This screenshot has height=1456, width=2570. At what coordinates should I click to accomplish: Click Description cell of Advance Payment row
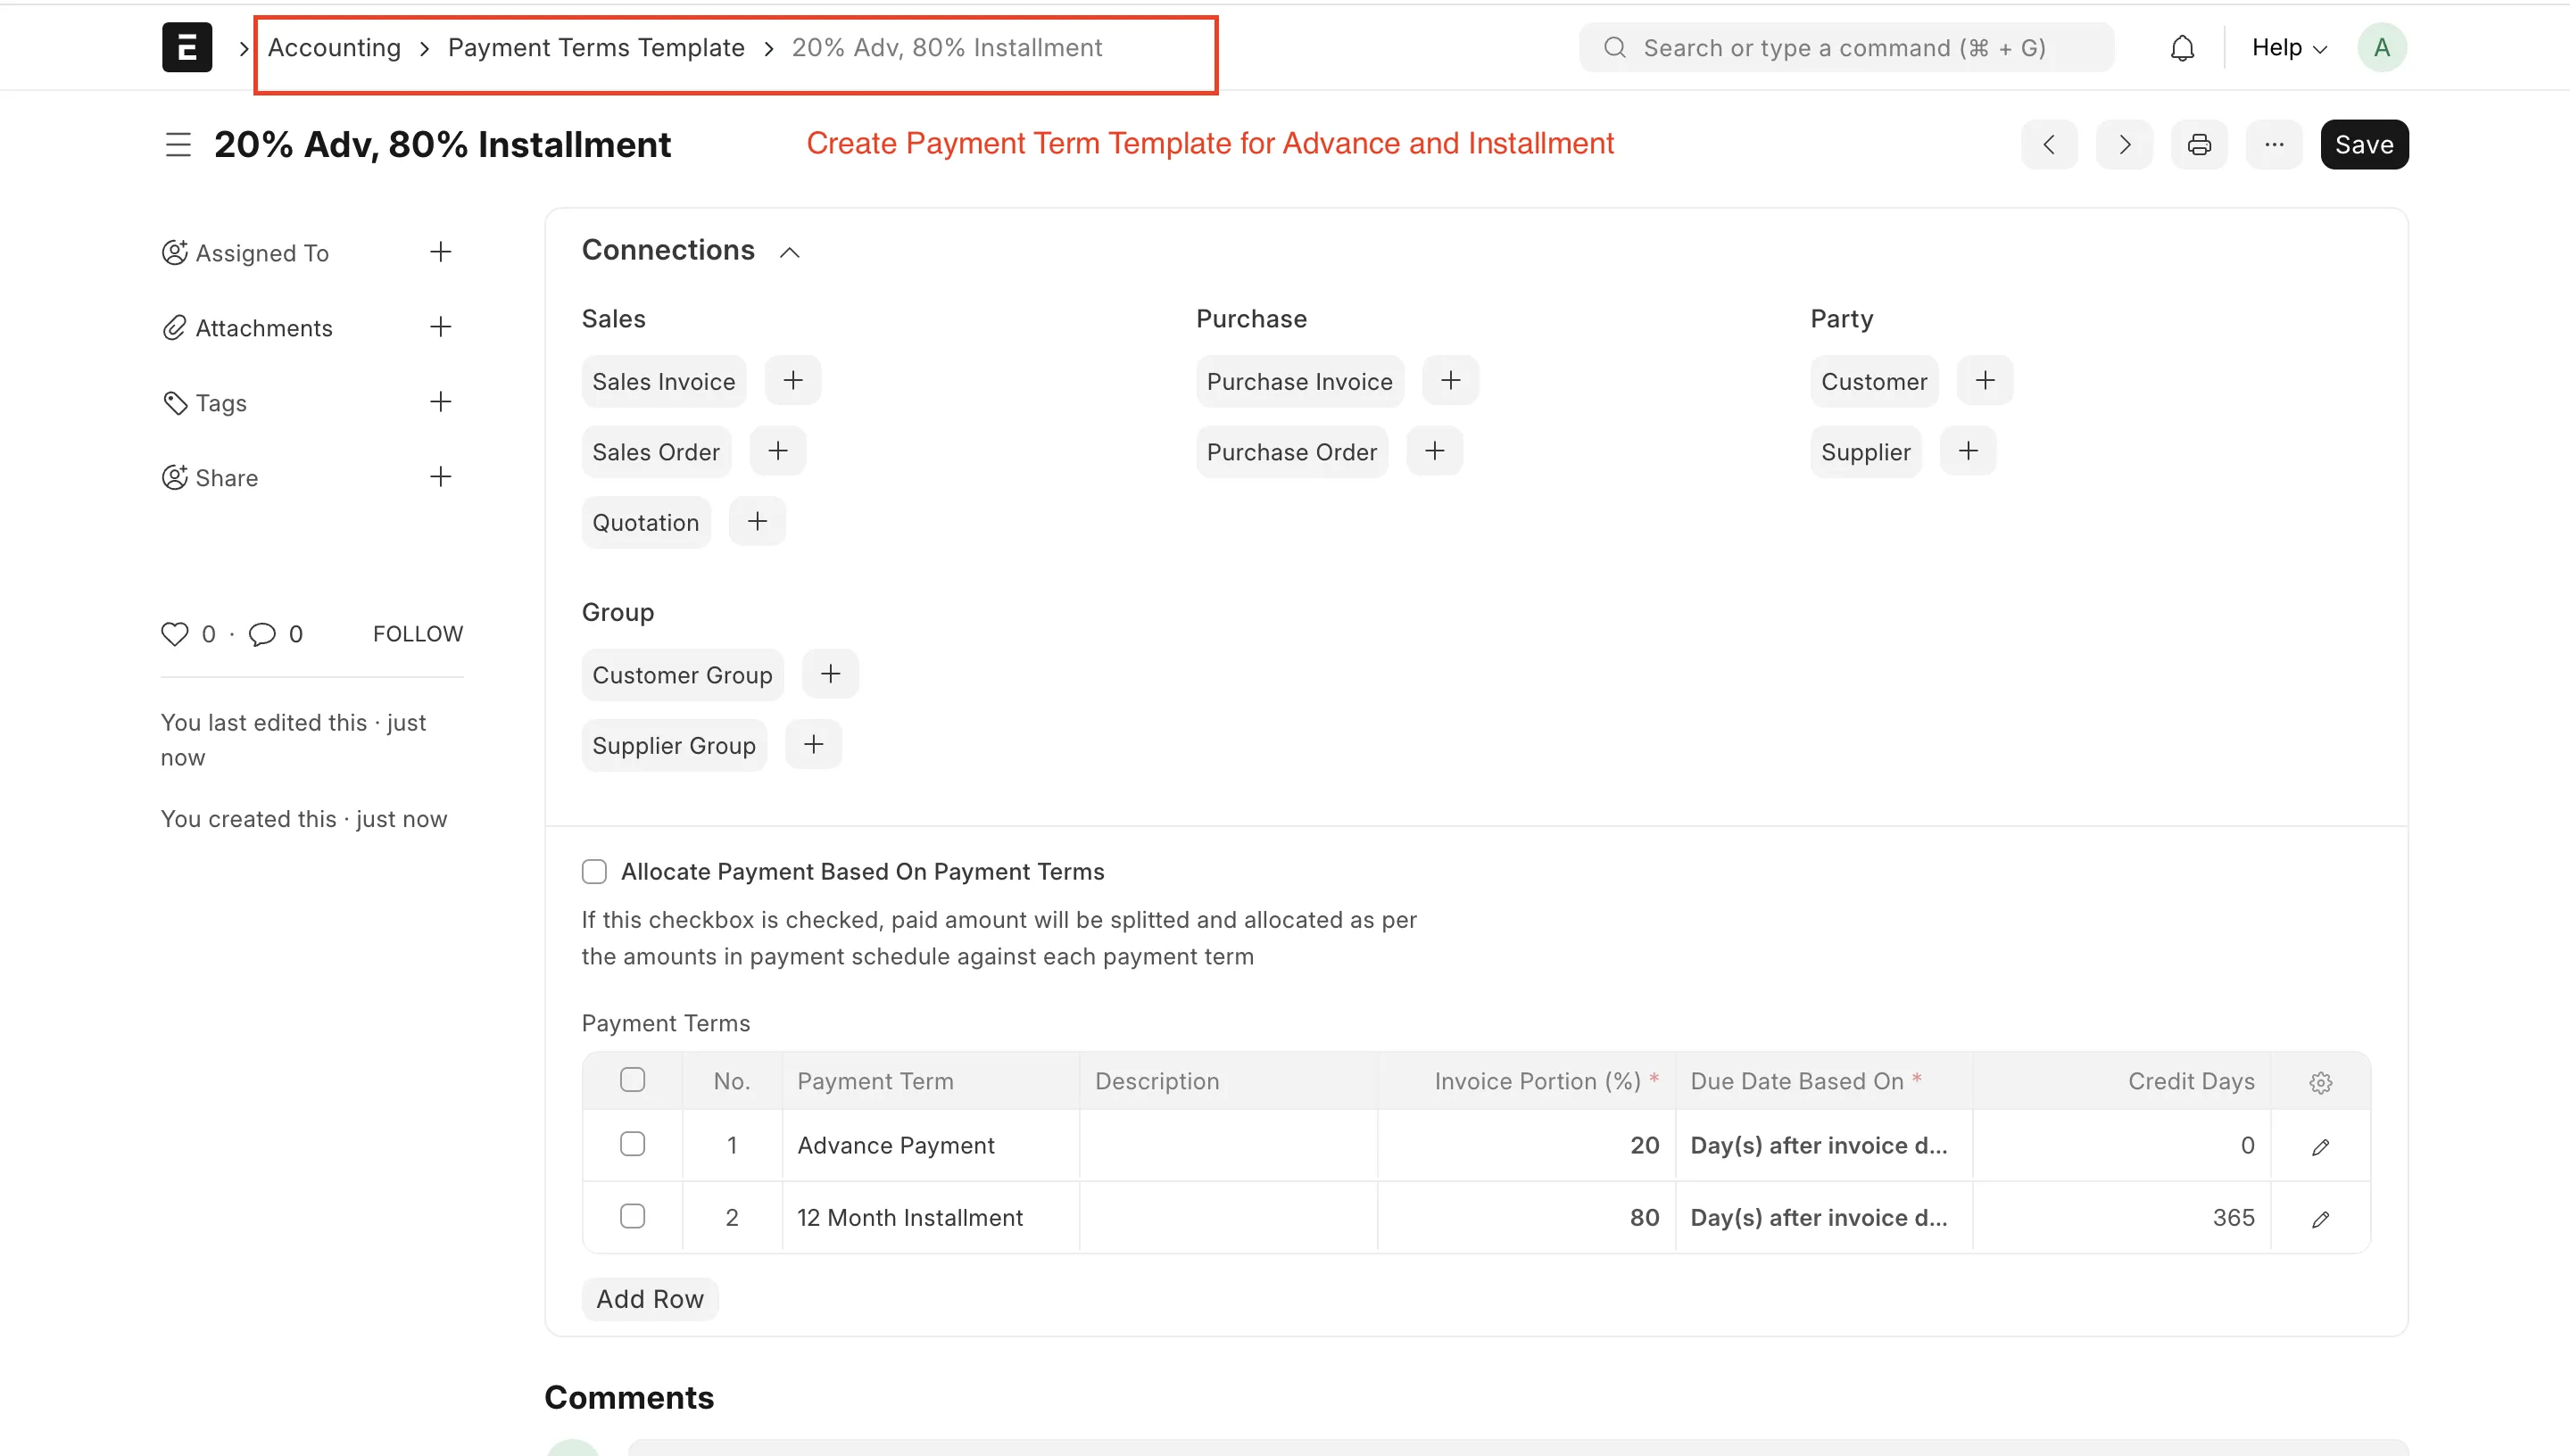[1229, 1145]
